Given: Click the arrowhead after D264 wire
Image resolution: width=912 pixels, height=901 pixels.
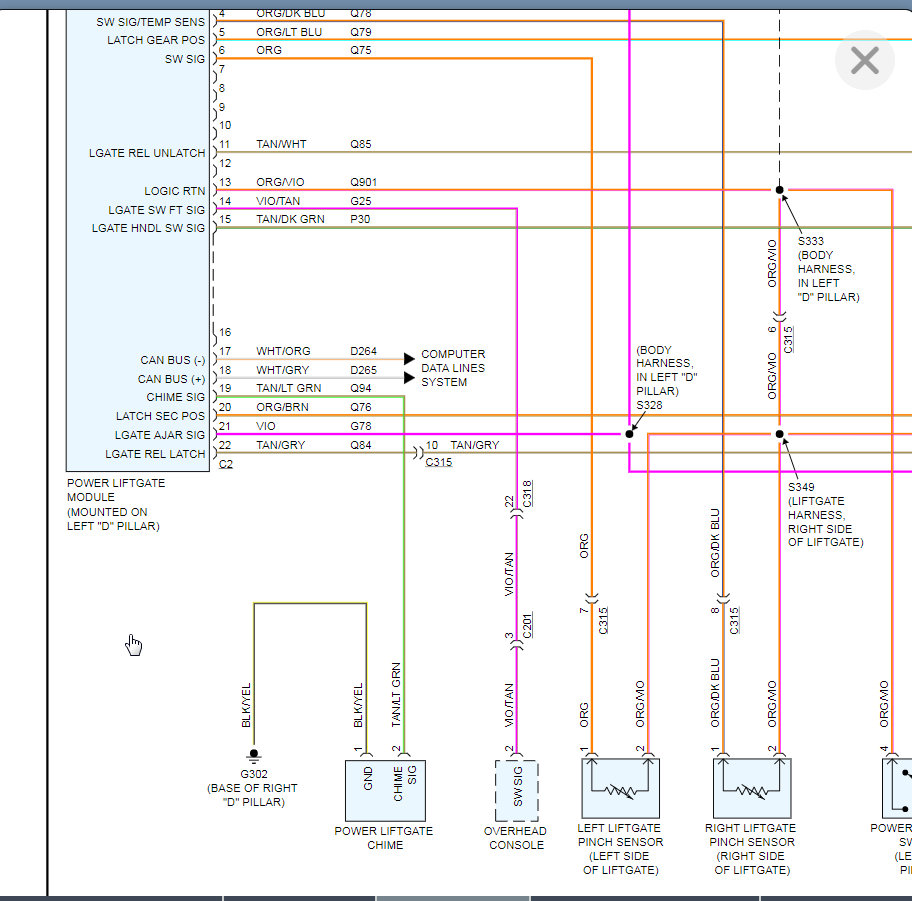Looking at the screenshot, I should (x=409, y=358).
